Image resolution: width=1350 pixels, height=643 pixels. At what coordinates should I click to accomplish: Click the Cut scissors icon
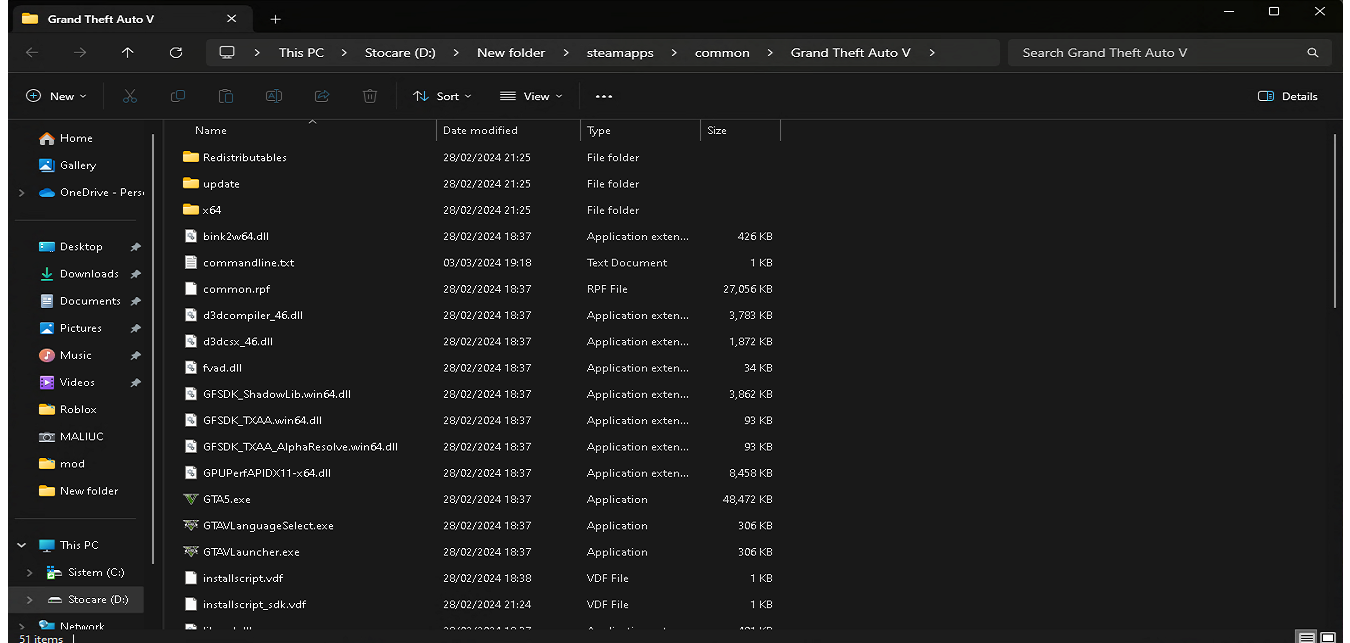pyautogui.click(x=129, y=96)
